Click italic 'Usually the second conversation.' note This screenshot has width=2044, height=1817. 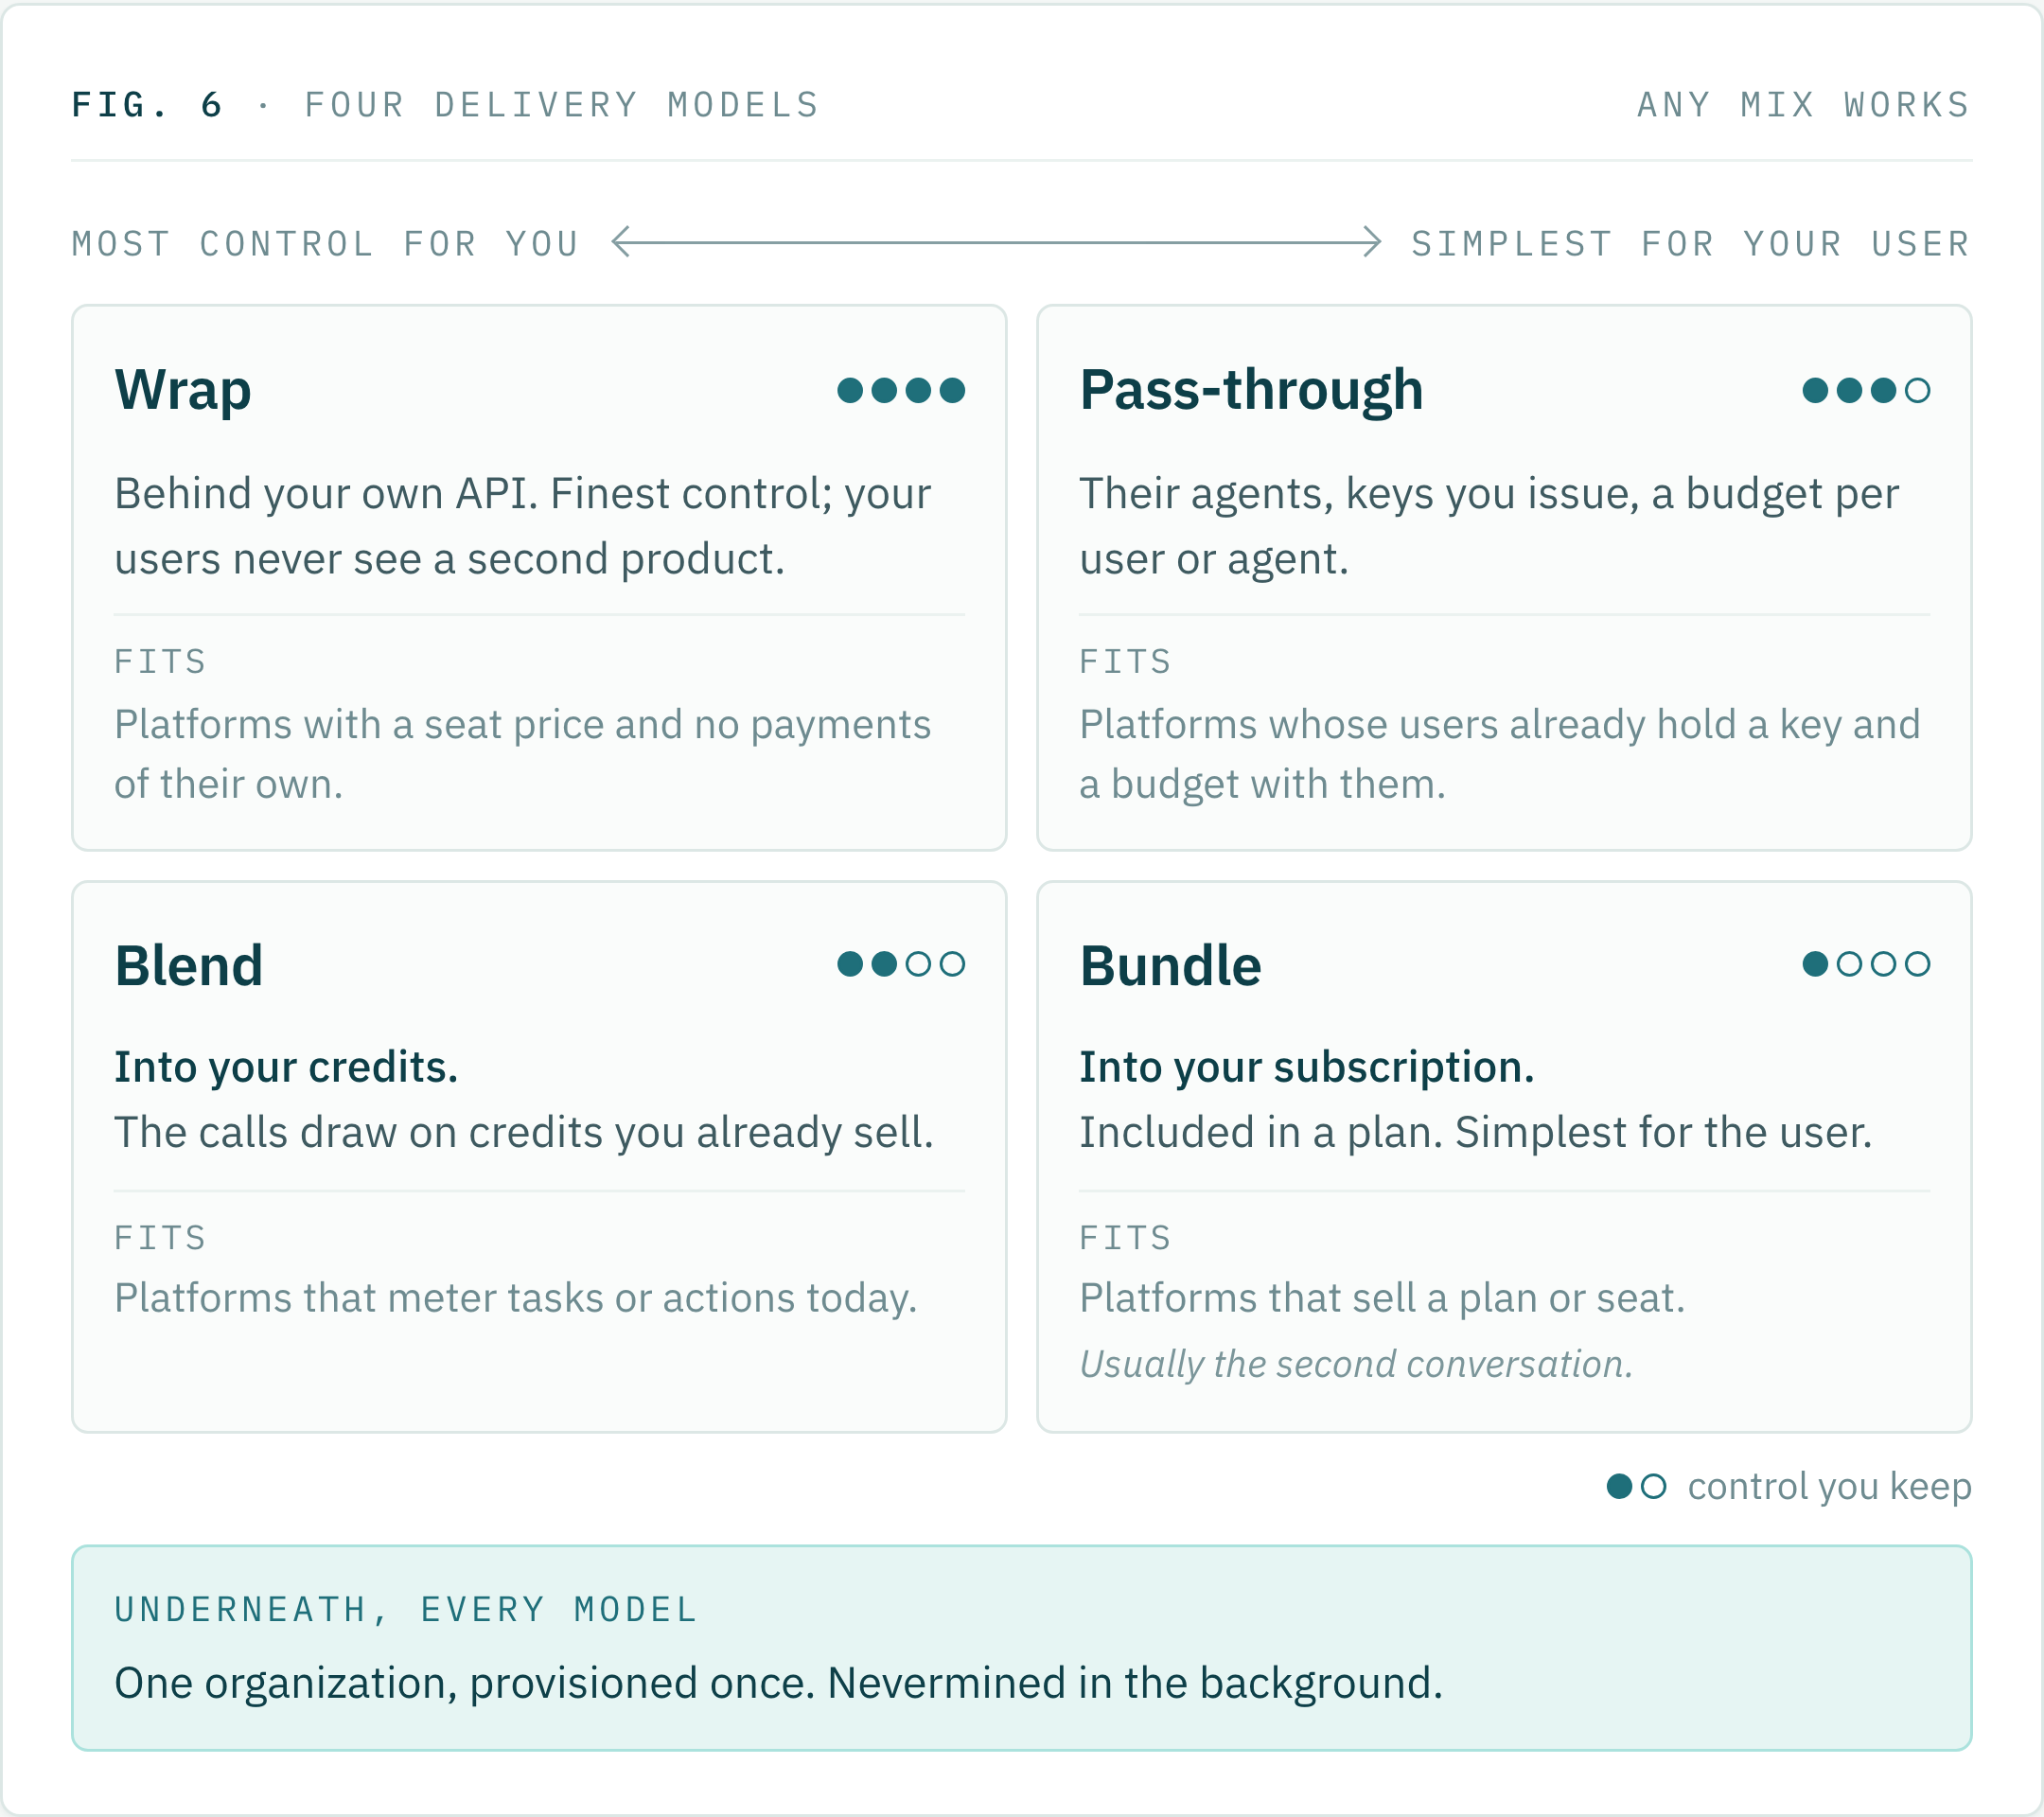point(1356,1364)
